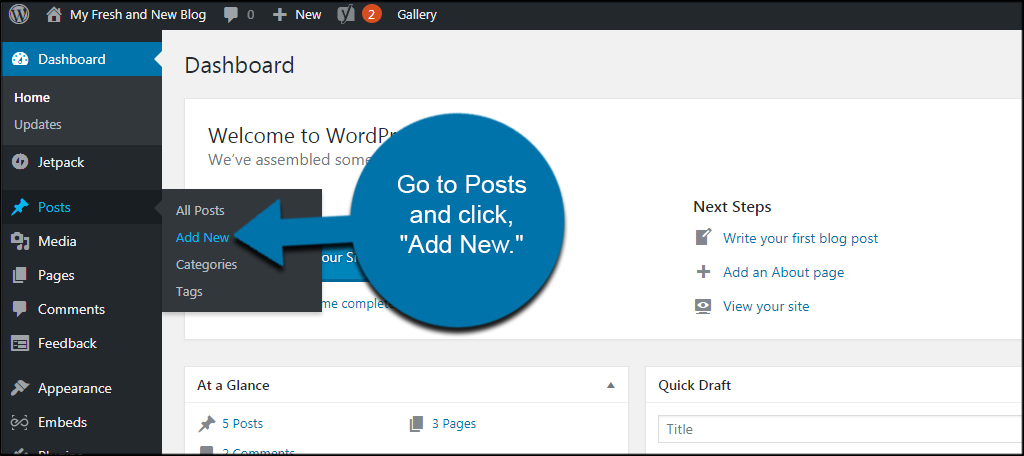The image size is (1024, 456).
Task: Open the Jetpack menu
Action: [61, 162]
